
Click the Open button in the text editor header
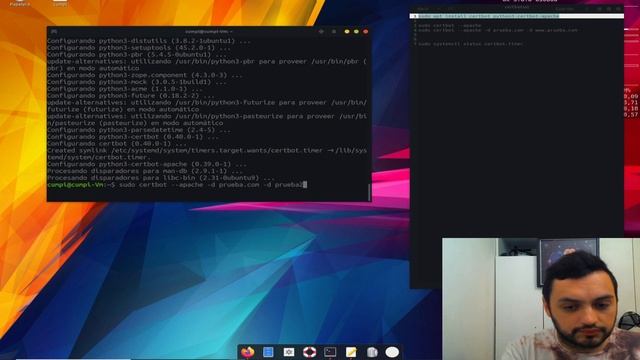pos(423,9)
